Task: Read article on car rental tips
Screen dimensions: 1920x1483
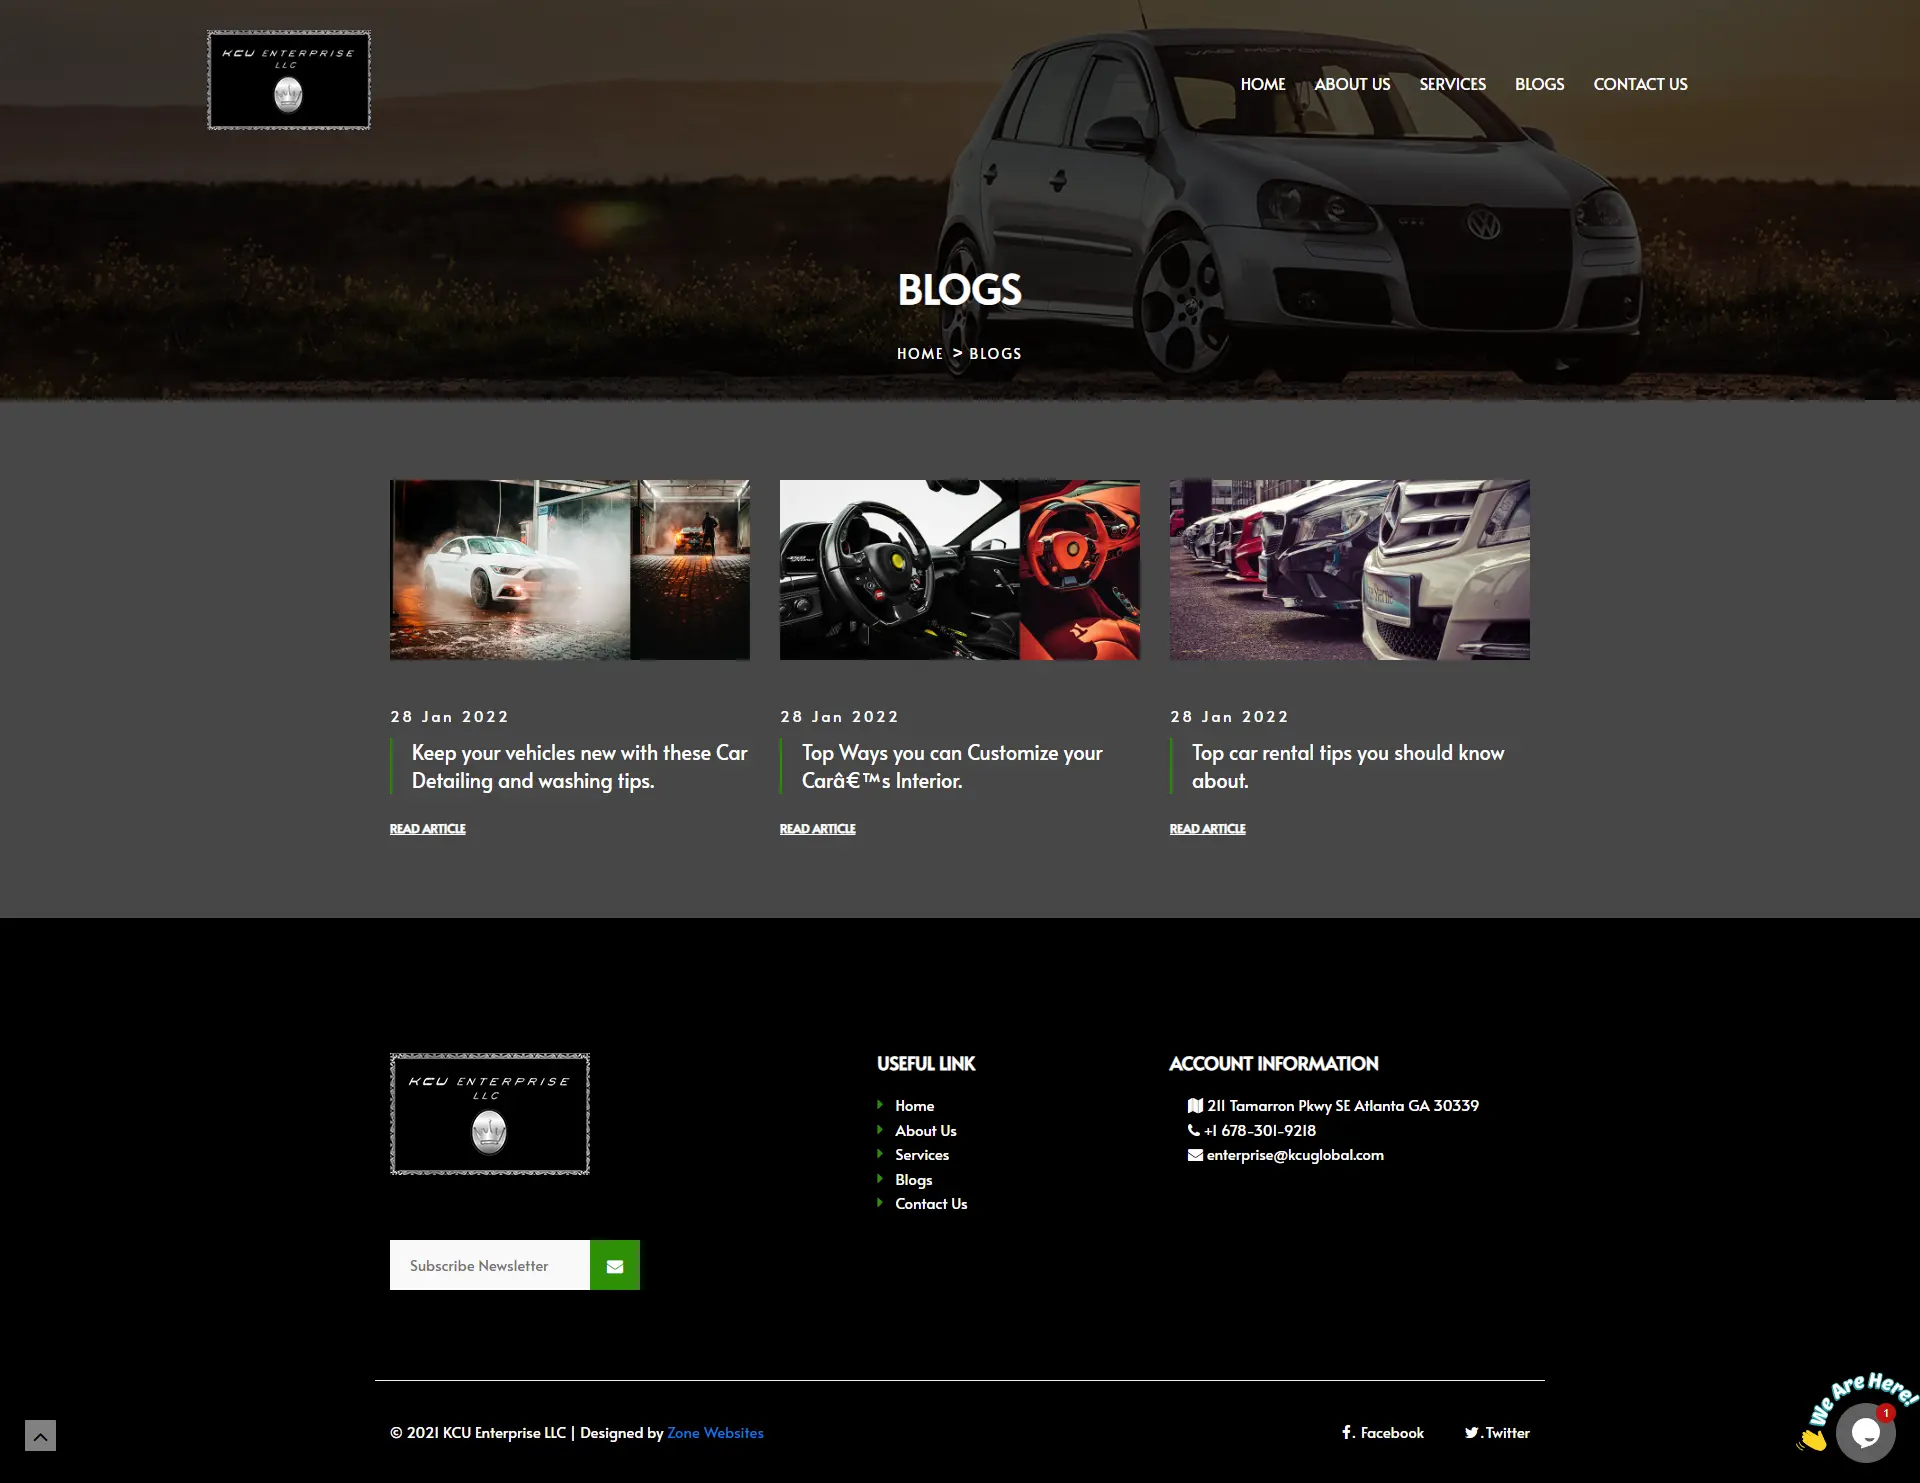Action: pos(1207,829)
